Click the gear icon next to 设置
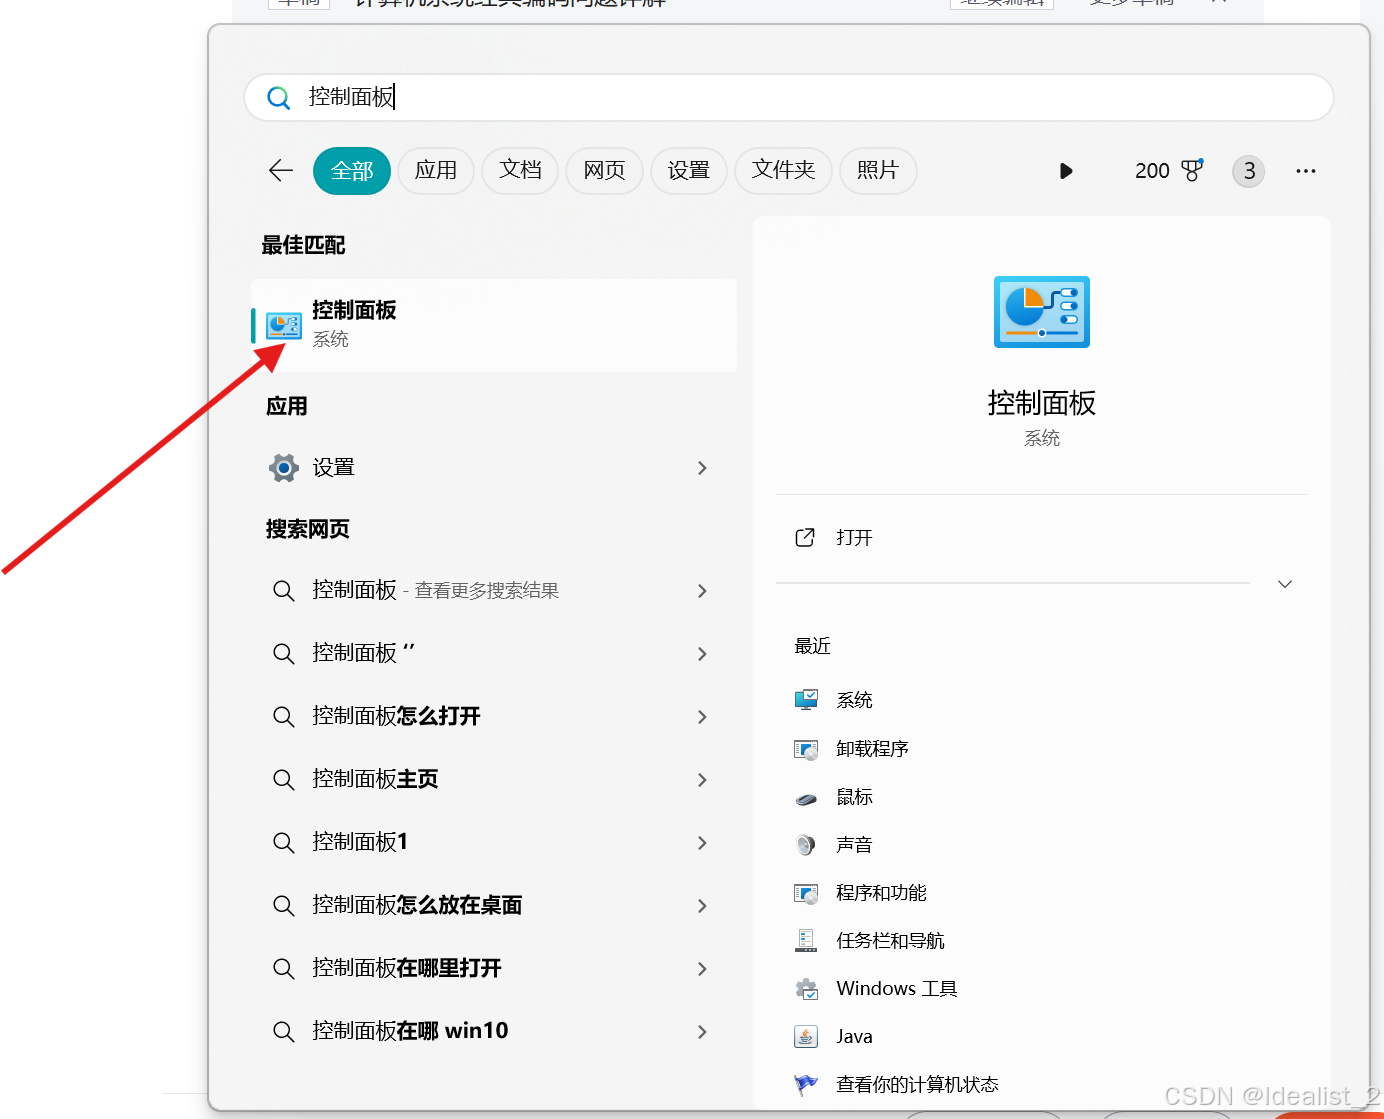Image resolution: width=1384 pixels, height=1119 pixels. click(284, 467)
